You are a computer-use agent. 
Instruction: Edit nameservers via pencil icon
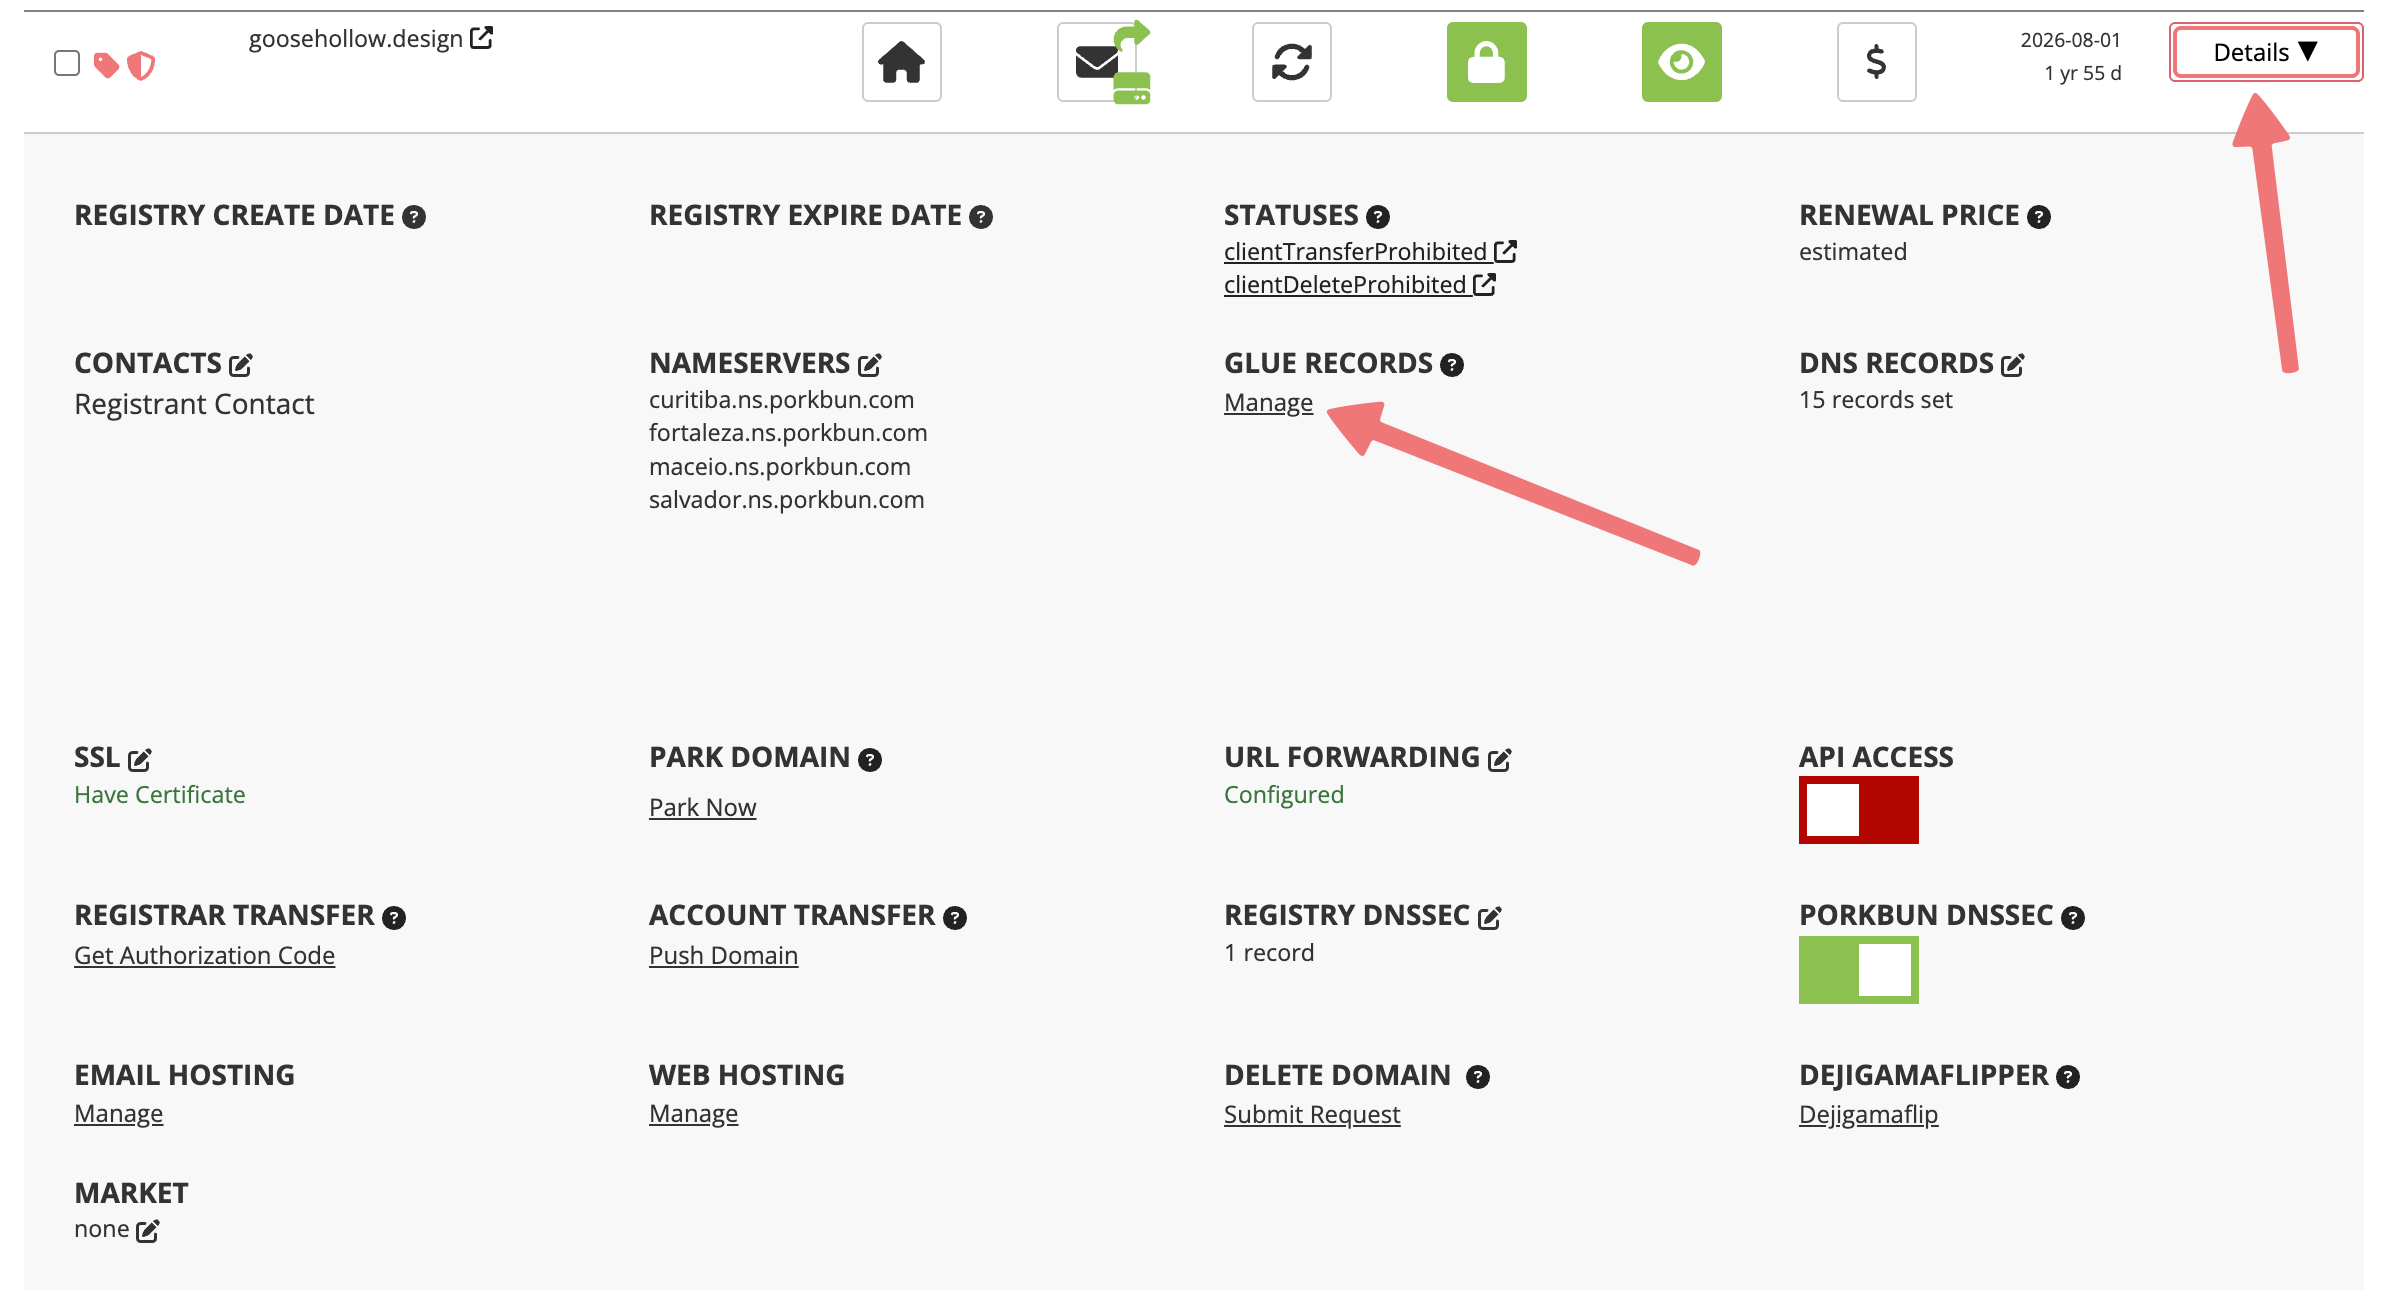pyautogui.click(x=869, y=365)
